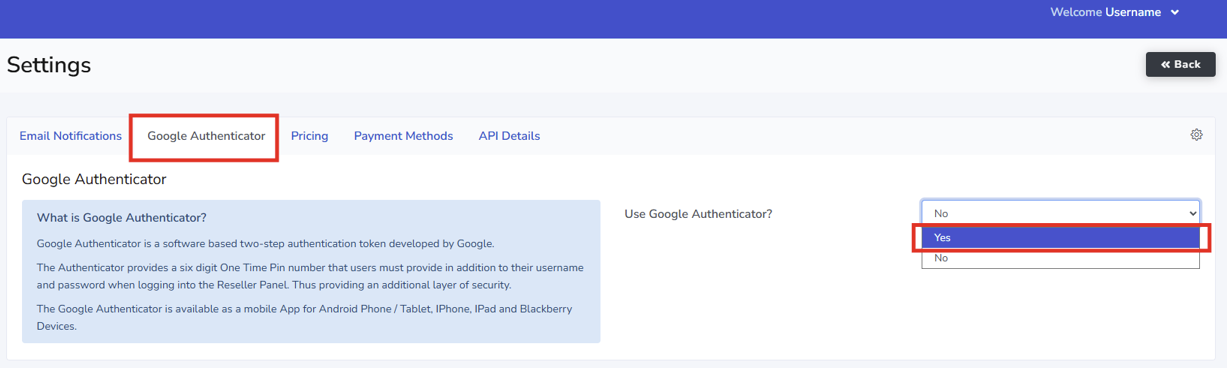Screen dimensions: 1227x368
Task: Click the Google Authenticator section title
Action: pyautogui.click(x=94, y=180)
